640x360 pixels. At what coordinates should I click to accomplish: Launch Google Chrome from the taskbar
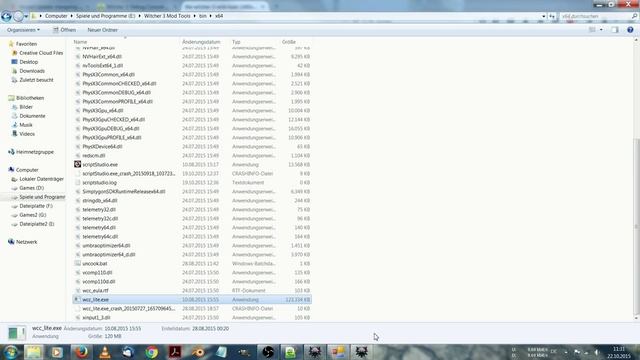pos(151,352)
